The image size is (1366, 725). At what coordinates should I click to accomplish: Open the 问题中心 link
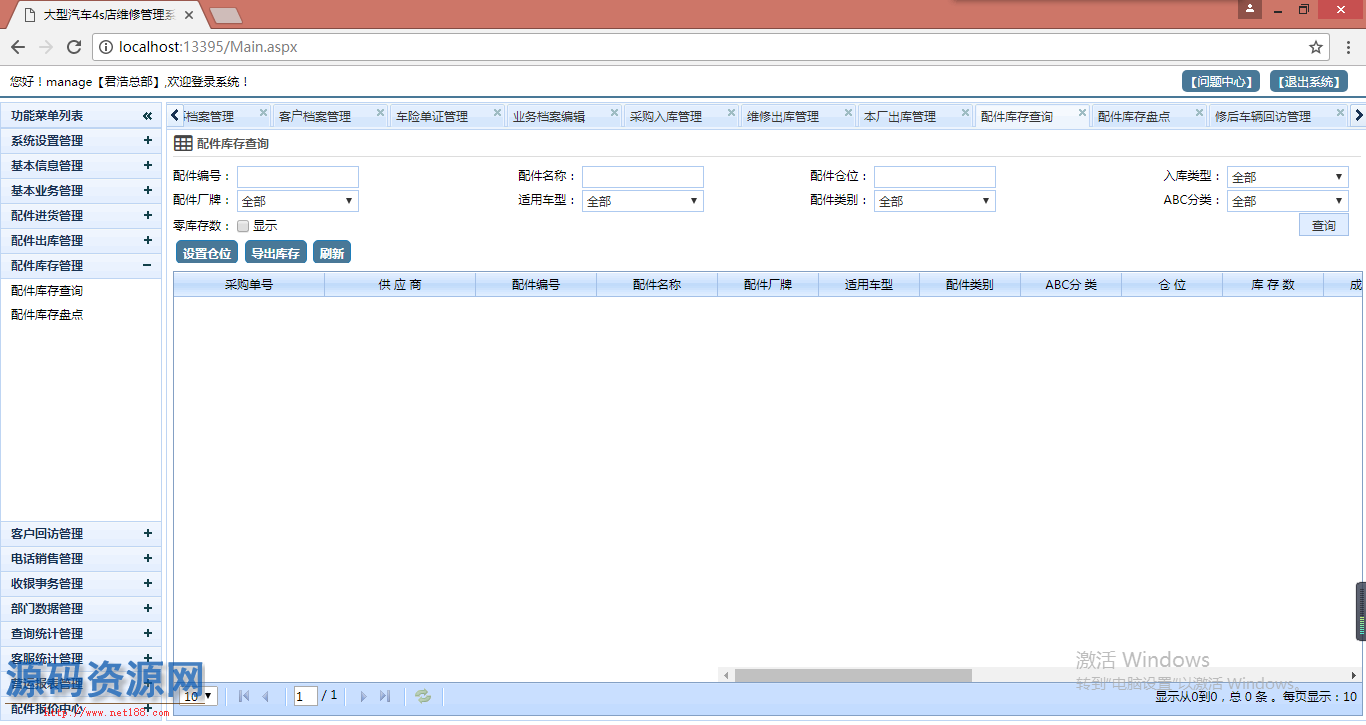[x=1221, y=82]
